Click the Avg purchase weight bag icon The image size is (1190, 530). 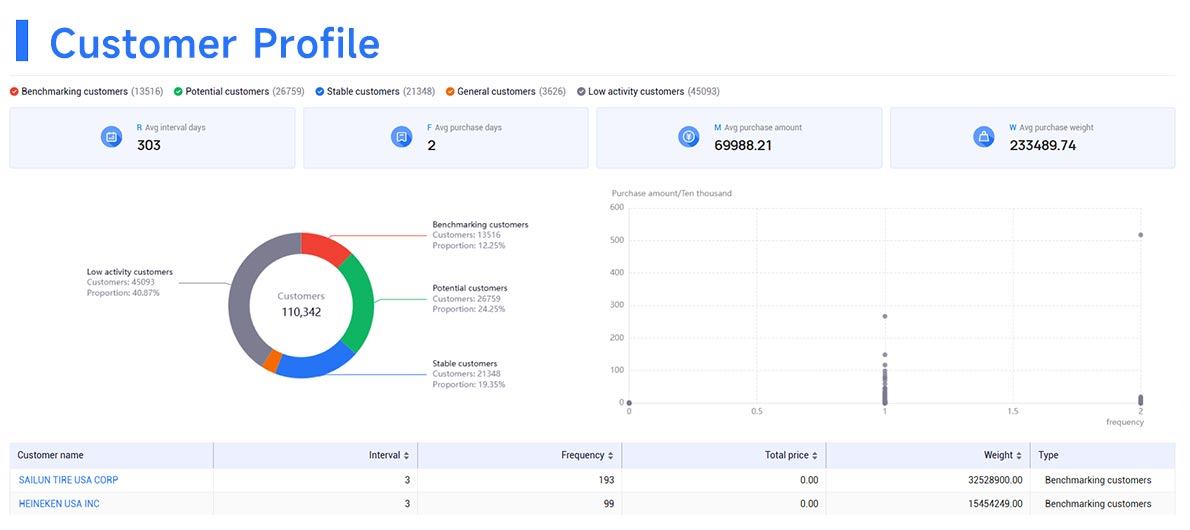[x=983, y=137]
